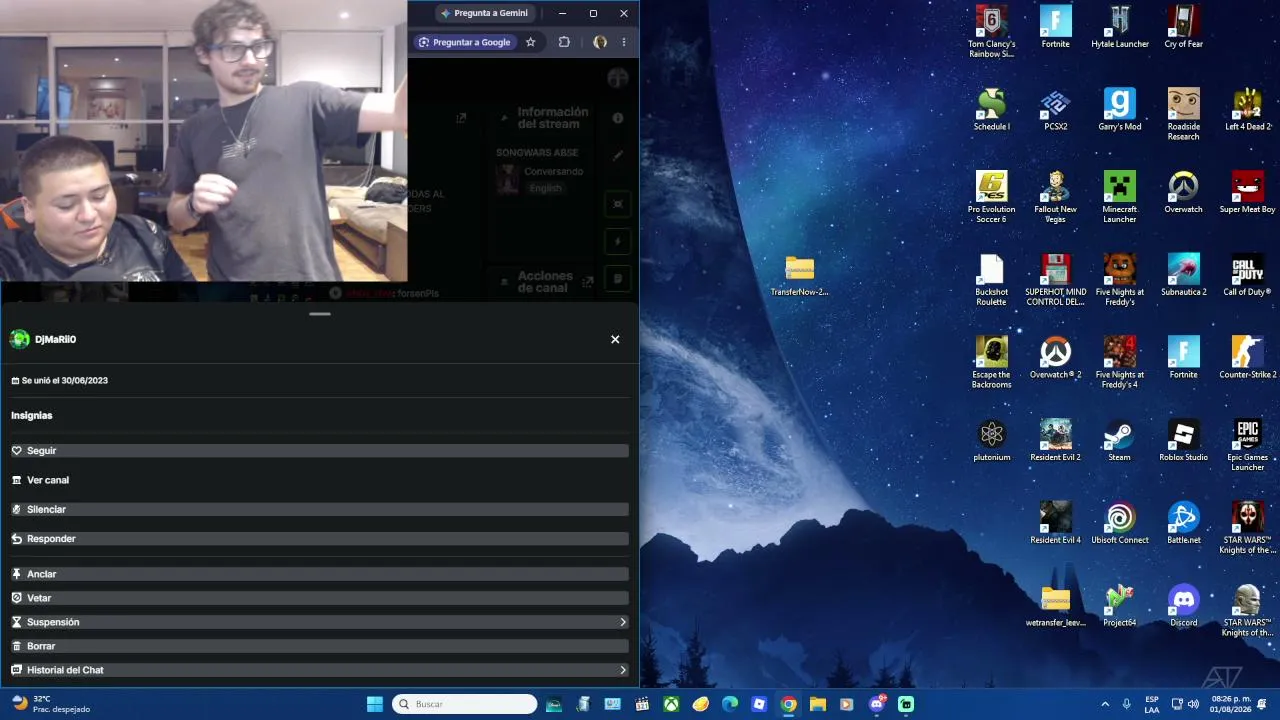The image size is (1280, 720).
Task: Launch Hytale Launcher from the desktop
Action: pos(1119,27)
